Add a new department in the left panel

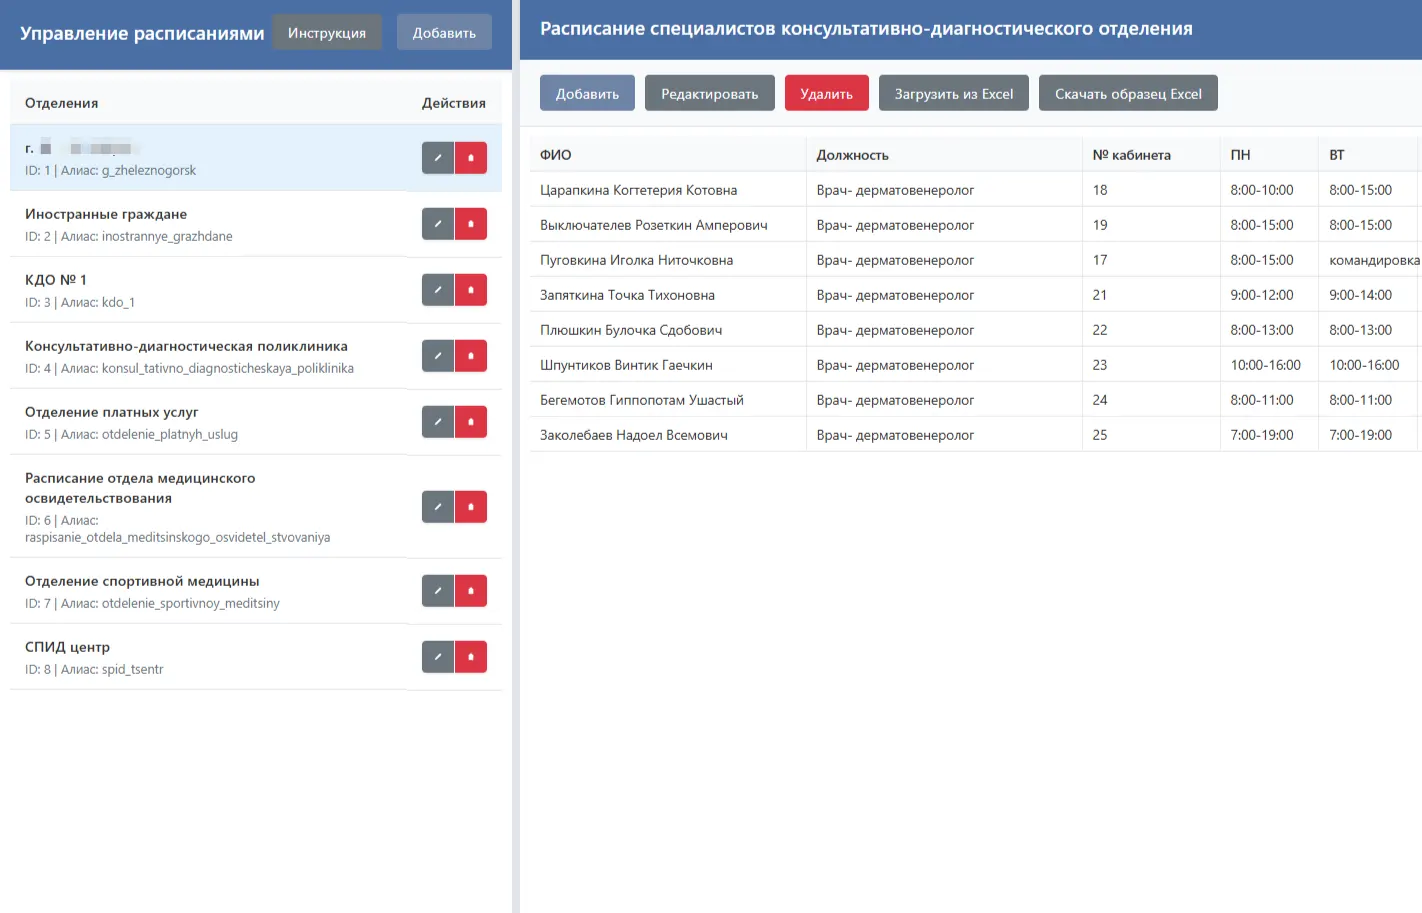coord(444,33)
